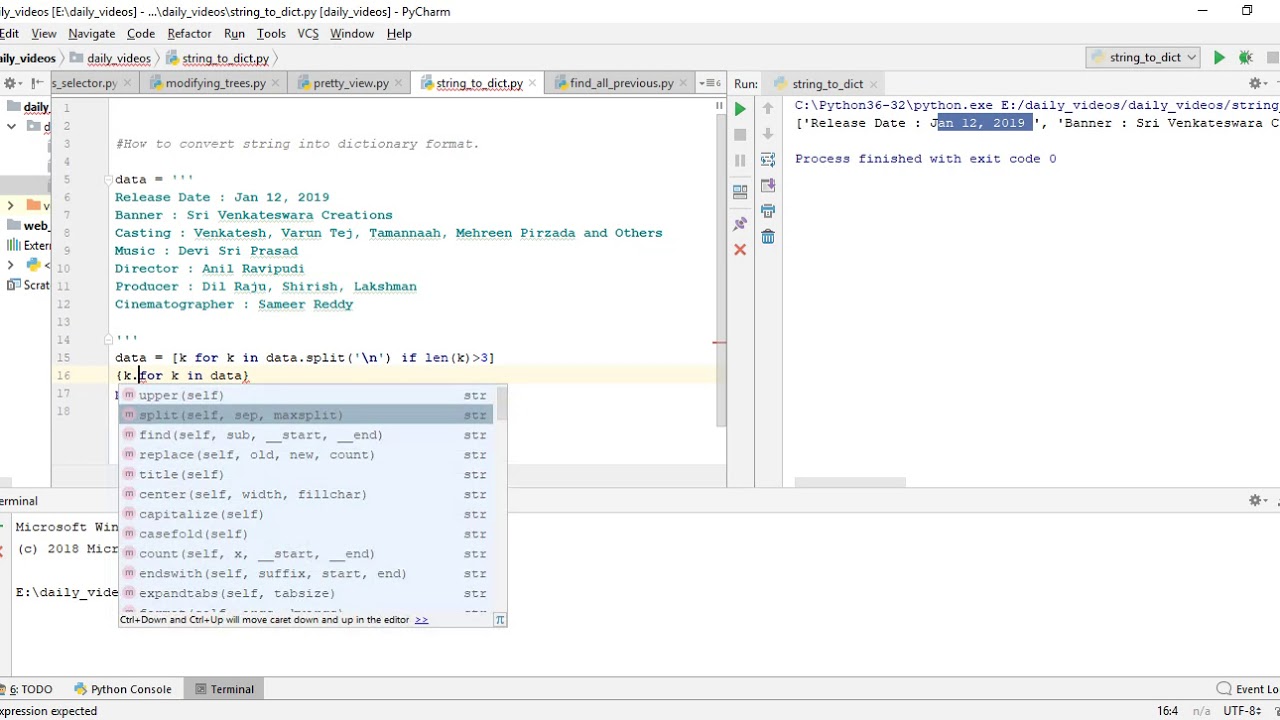Run string_to_dict with the green toolbar arrow

pos(1219,58)
